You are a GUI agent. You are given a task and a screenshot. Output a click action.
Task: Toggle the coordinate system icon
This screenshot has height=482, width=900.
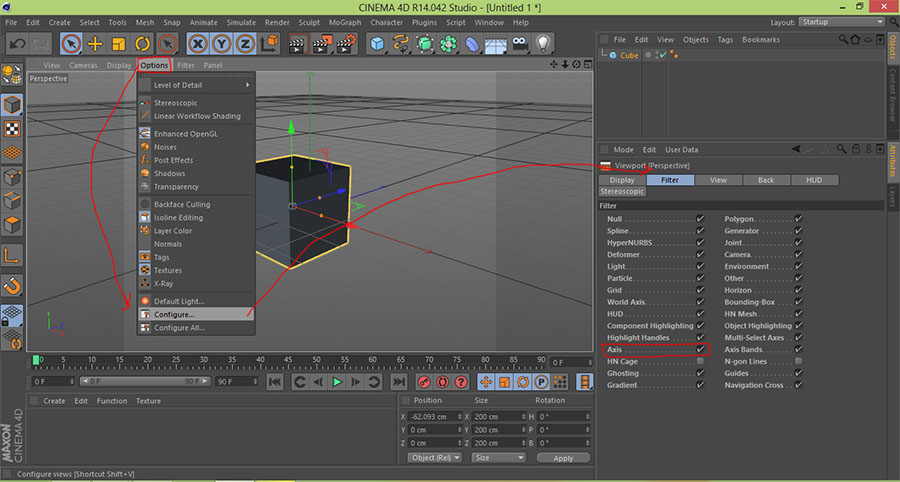269,43
